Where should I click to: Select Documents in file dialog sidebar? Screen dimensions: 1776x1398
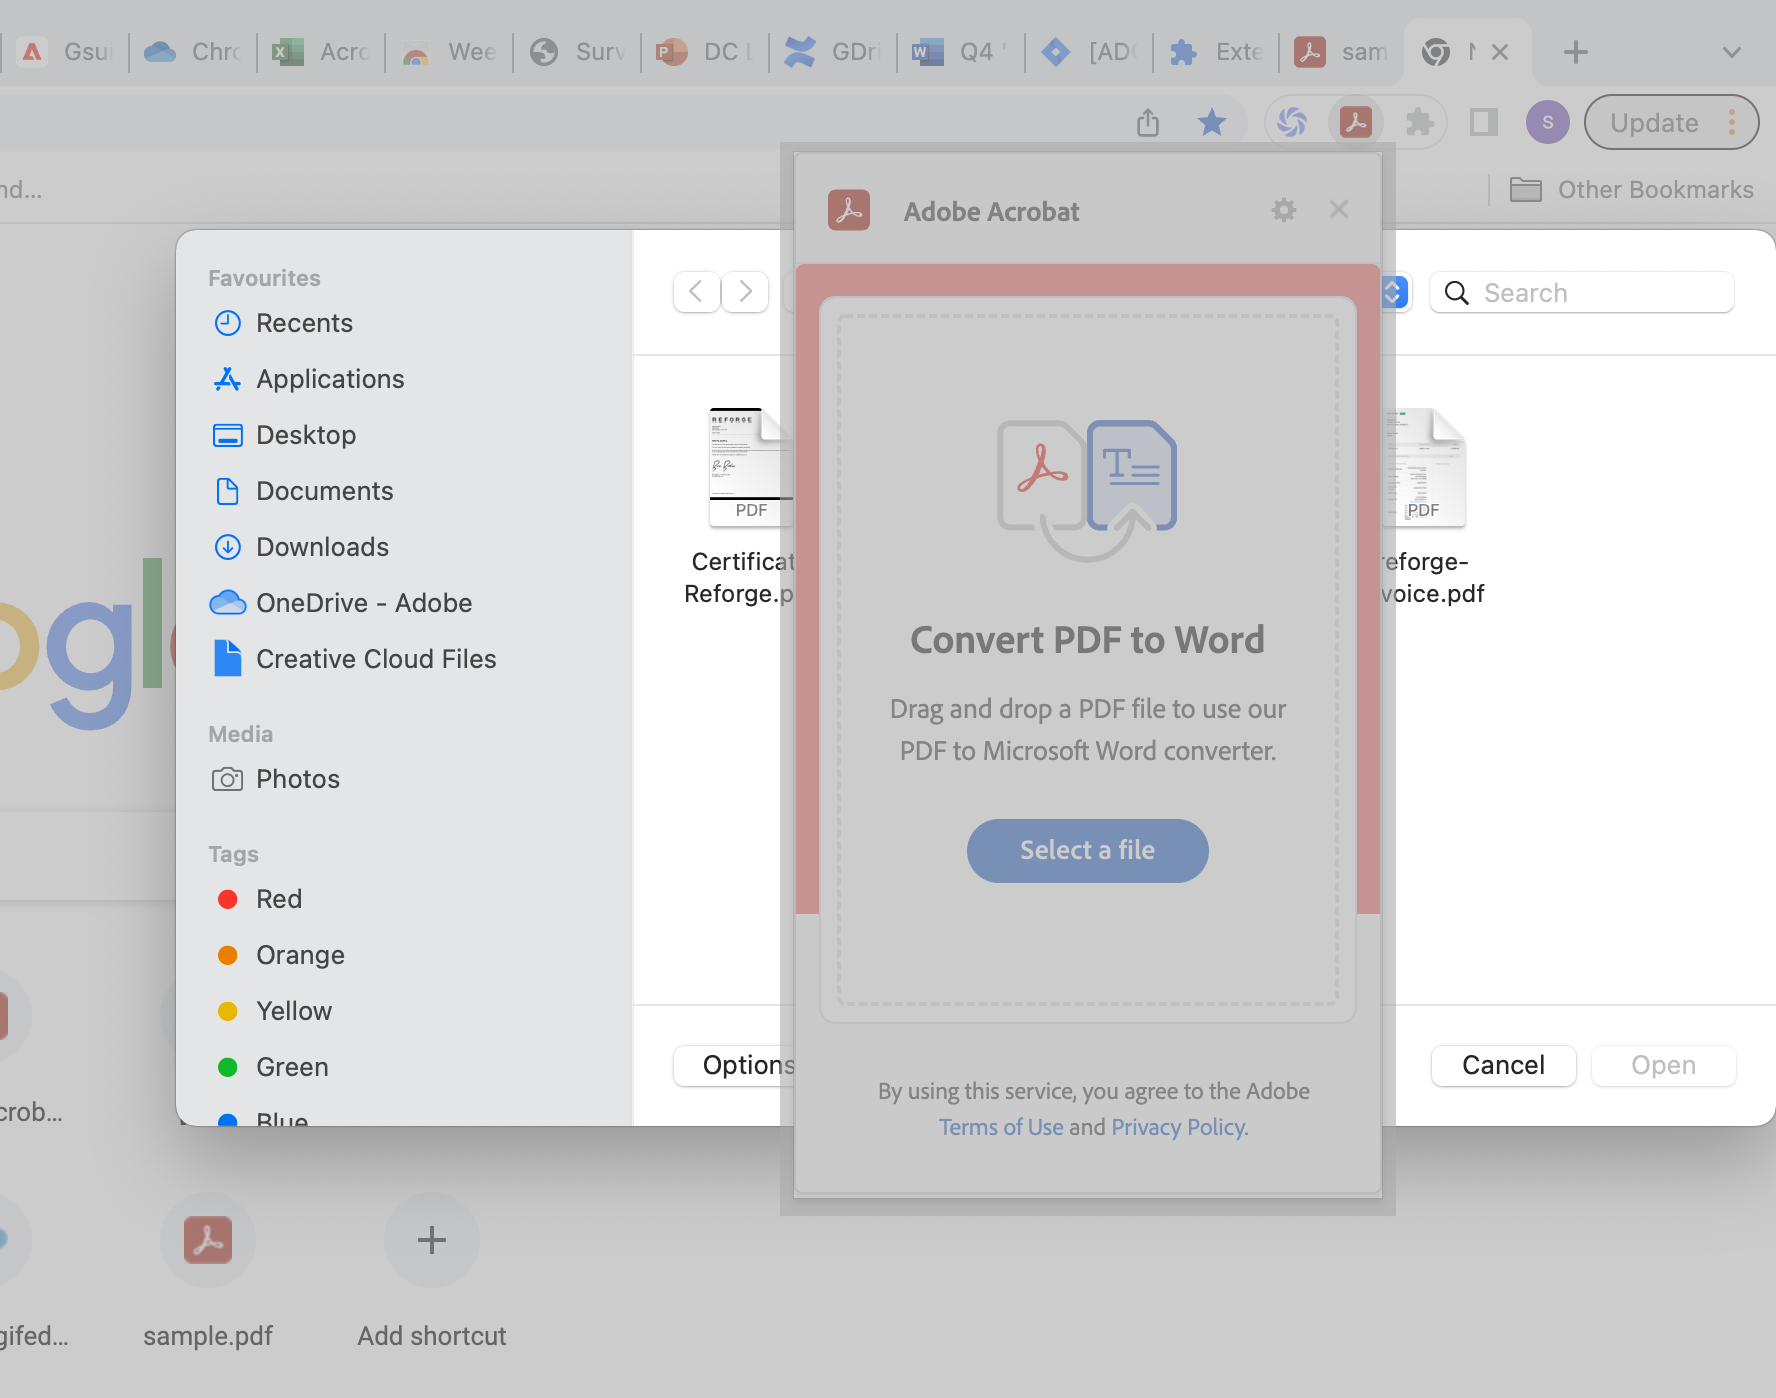click(304, 491)
